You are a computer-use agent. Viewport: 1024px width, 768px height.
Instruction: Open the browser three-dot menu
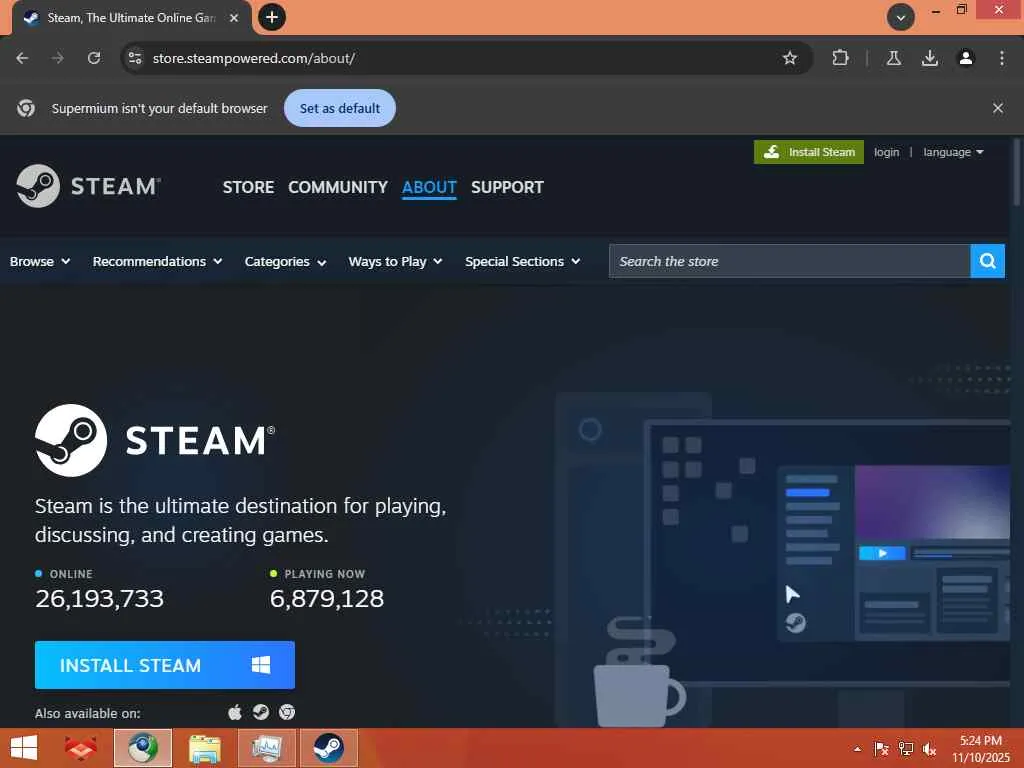click(1001, 58)
